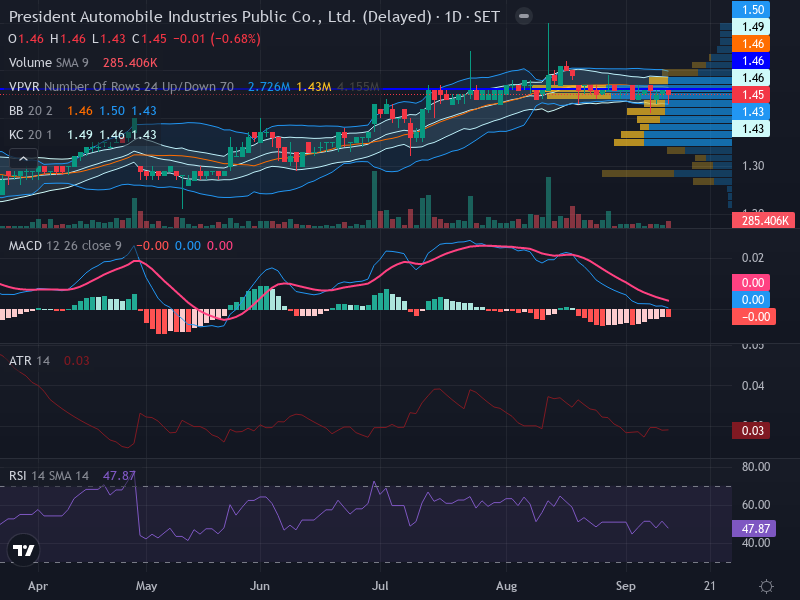The image size is (800, 600).
Task: Select the ATR 14 indicator label
Action: click(x=30, y=361)
